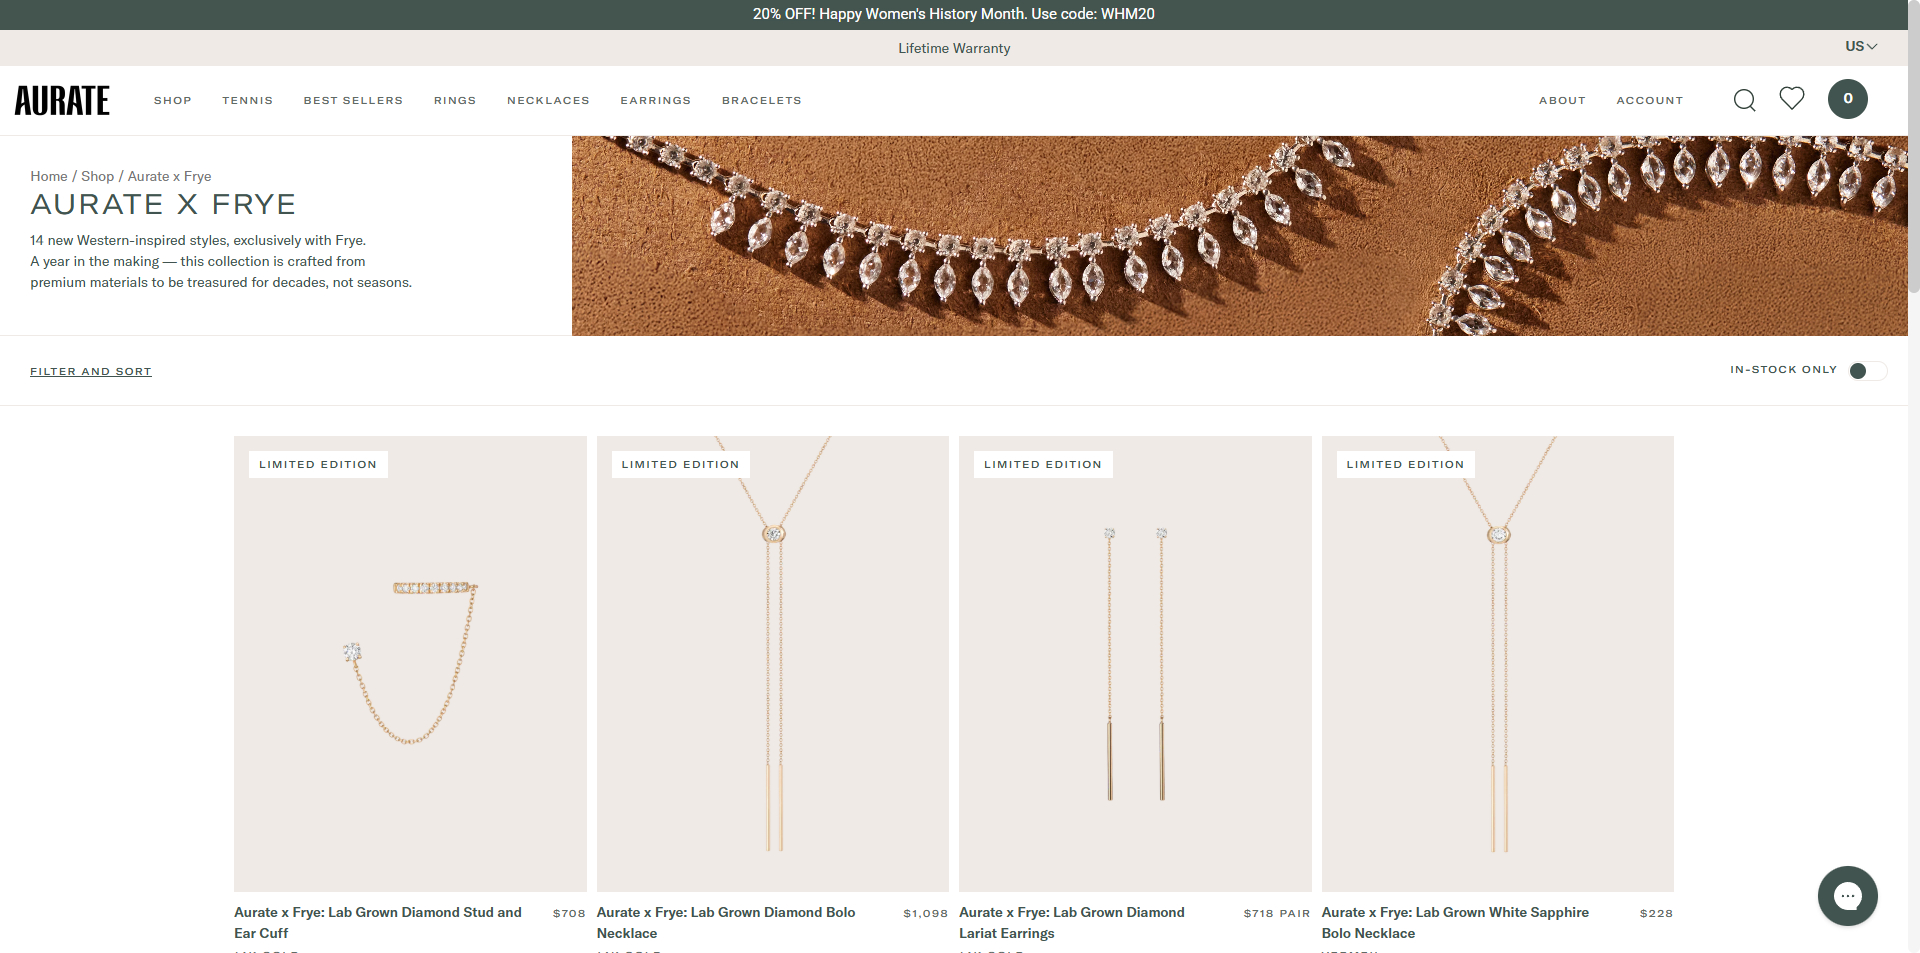Screen dimensions: 1920x953
Task: Open the search magnifier icon
Action: [x=1744, y=100]
